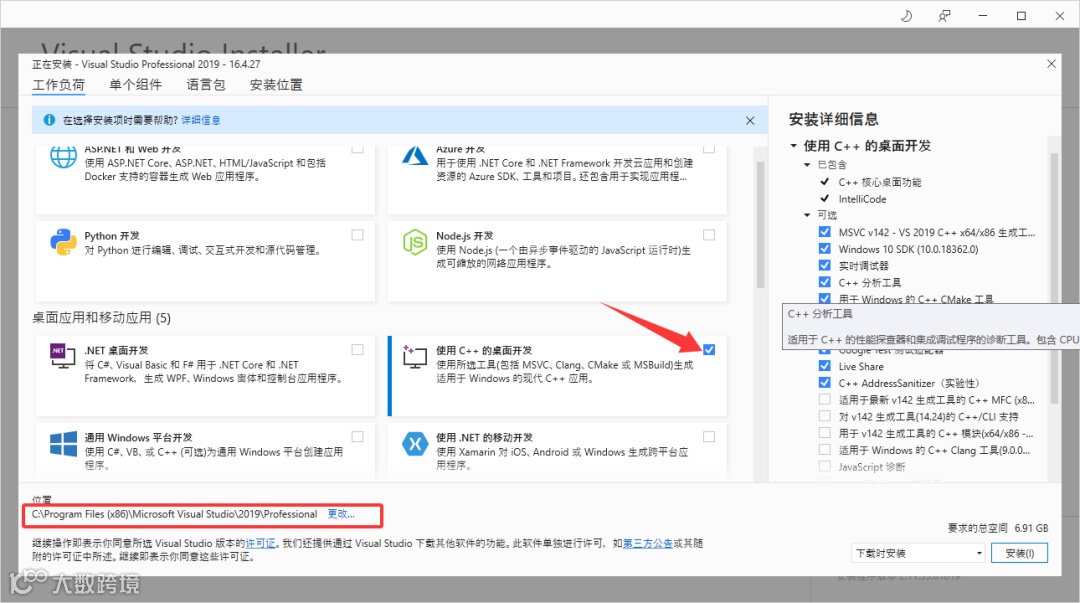This screenshot has height=603, width=1080.
Task: Check C++ modules for v142 build tools
Action: (x=824, y=433)
